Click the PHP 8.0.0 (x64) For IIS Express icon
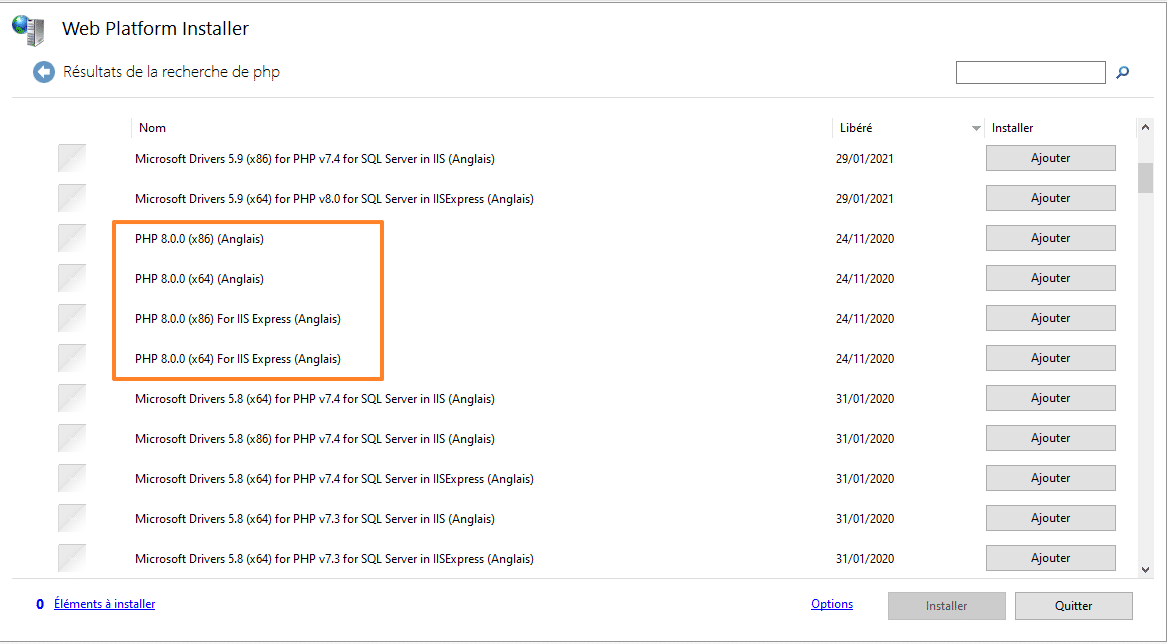1167x644 pixels. click(71, 358)
